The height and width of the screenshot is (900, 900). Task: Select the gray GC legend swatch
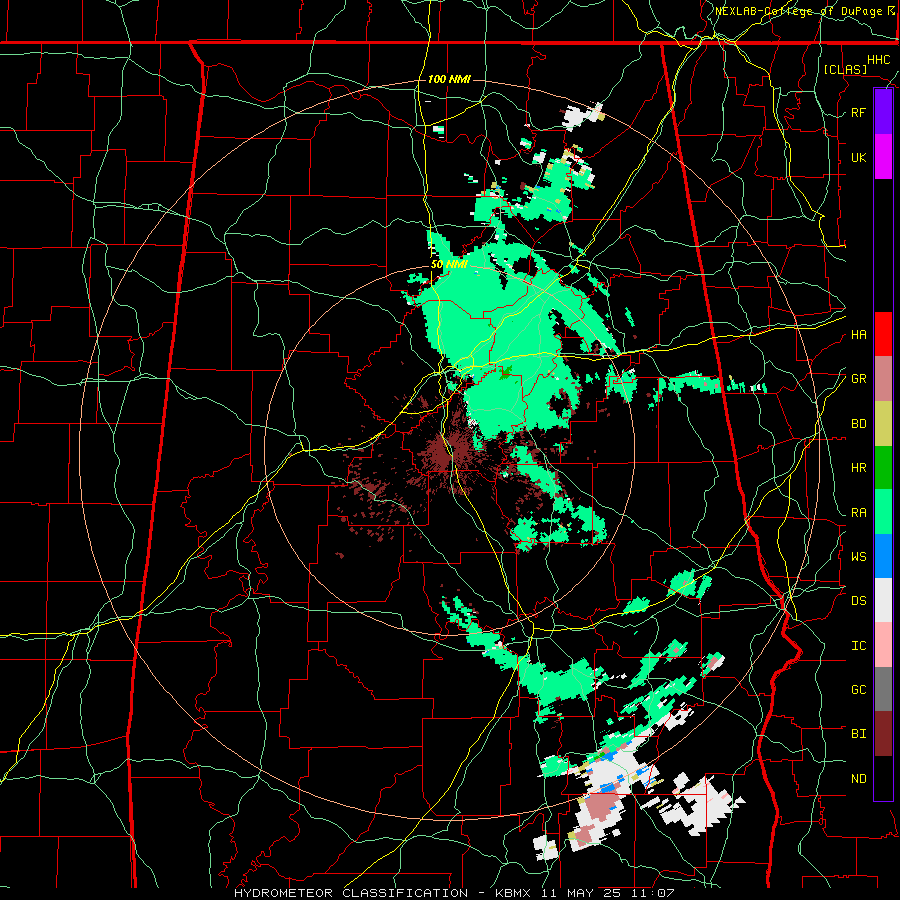click(x=883, y=689)
